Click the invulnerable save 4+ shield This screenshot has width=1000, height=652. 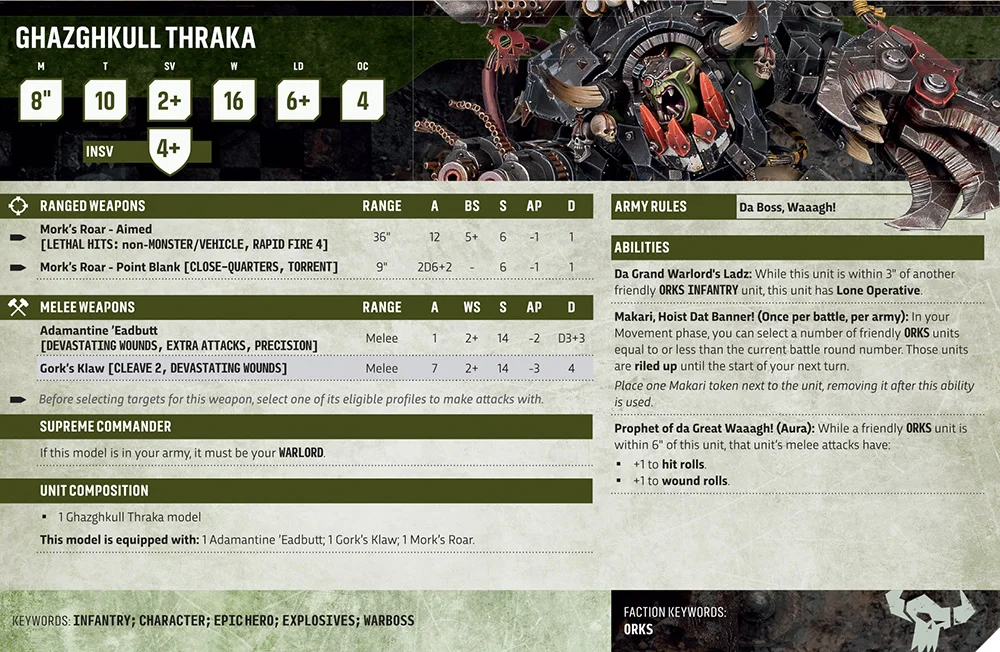pos(169,151)
